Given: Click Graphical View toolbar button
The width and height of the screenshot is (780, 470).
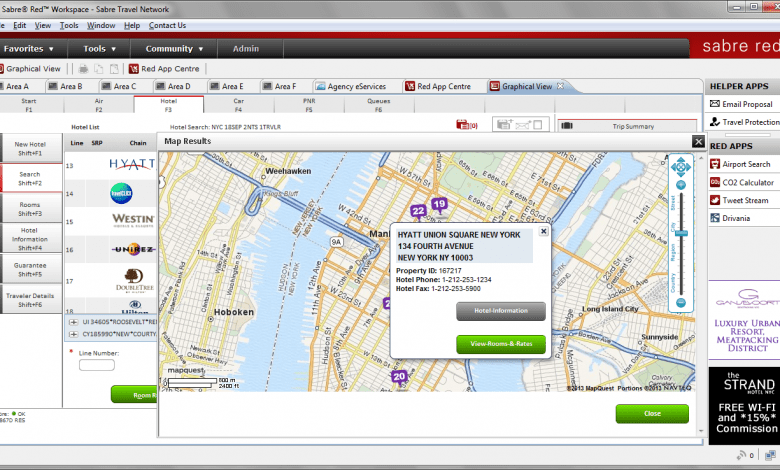Looking at the screenshot, I should [x=30, y=69].
